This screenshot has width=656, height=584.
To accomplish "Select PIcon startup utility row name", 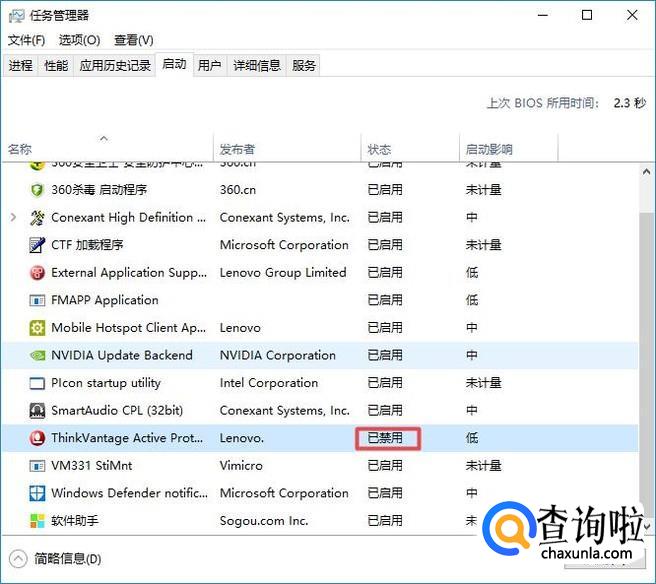I will tap(106, 383).
